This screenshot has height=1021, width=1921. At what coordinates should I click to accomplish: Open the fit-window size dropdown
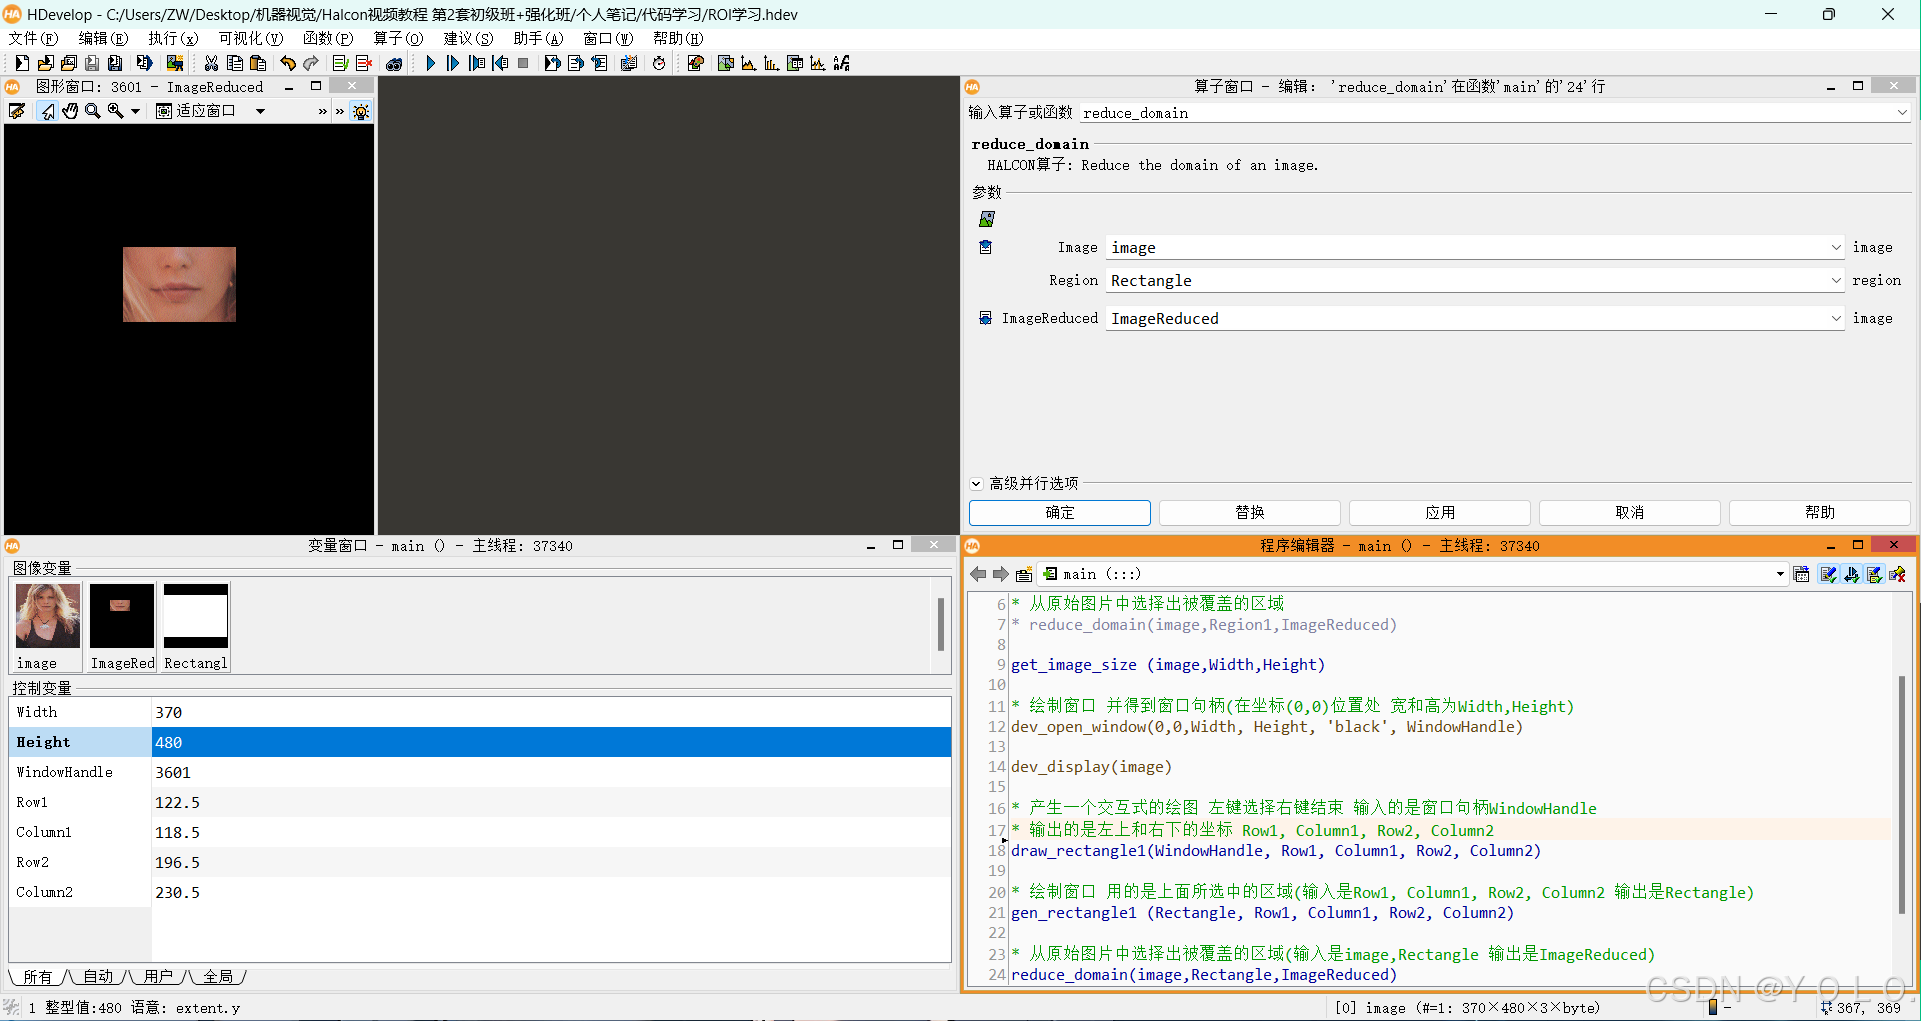click(x=260, y=111)
